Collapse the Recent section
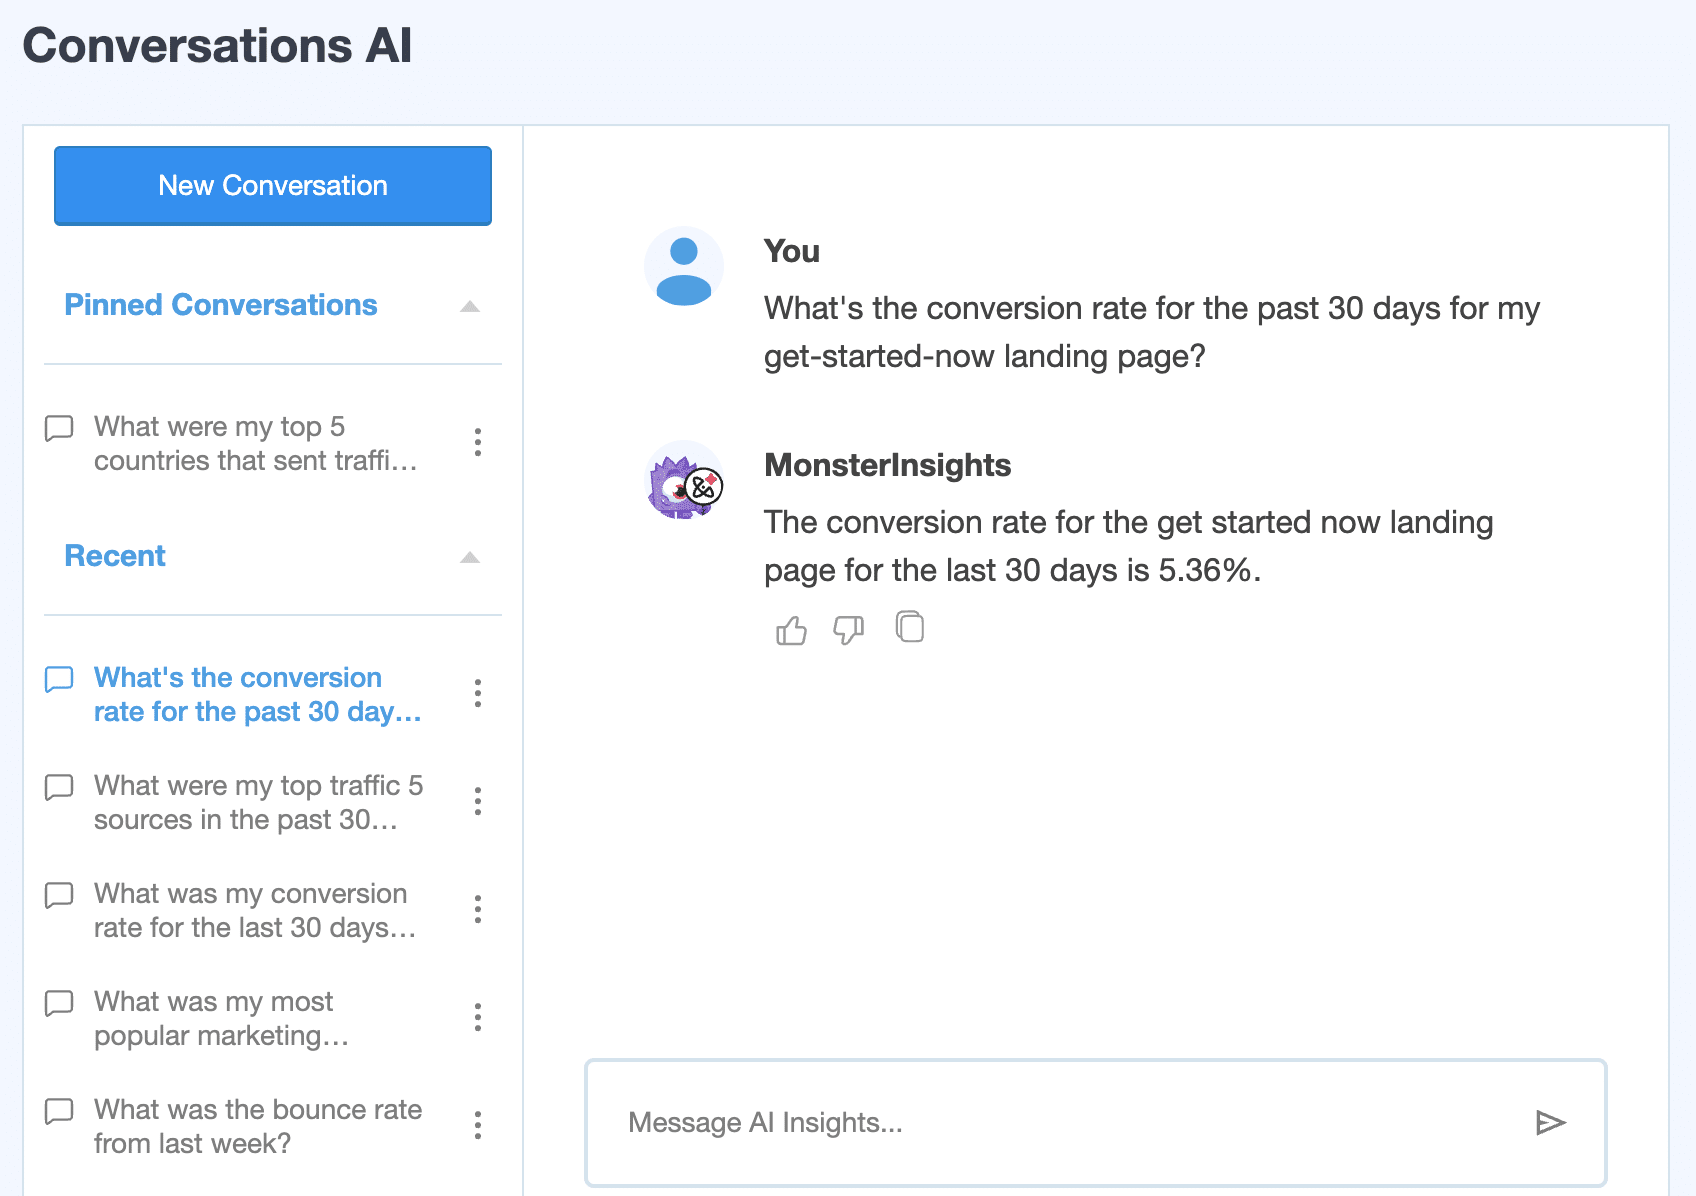This screenshot has height=1196, width=1696. (469, 558)
